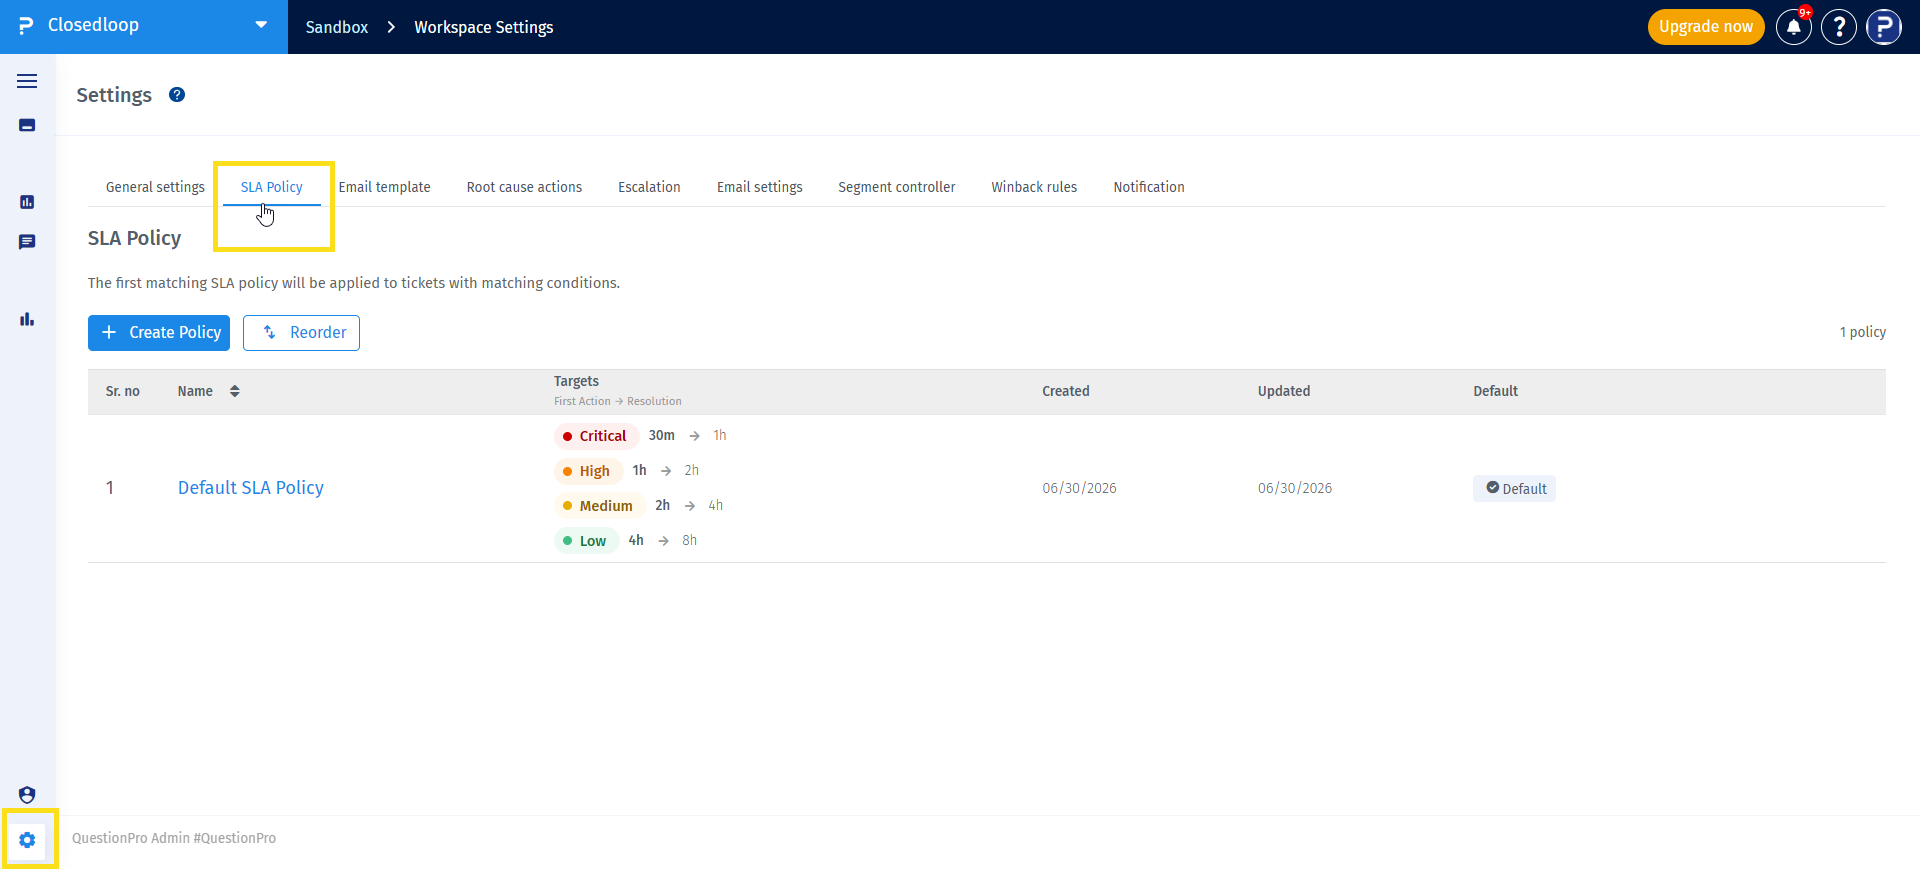Image resolution: width=1920 pixels, height=869 pixels.
Task: Click QuestionPro Admin footer text
Action: click(x=174, y=838)
